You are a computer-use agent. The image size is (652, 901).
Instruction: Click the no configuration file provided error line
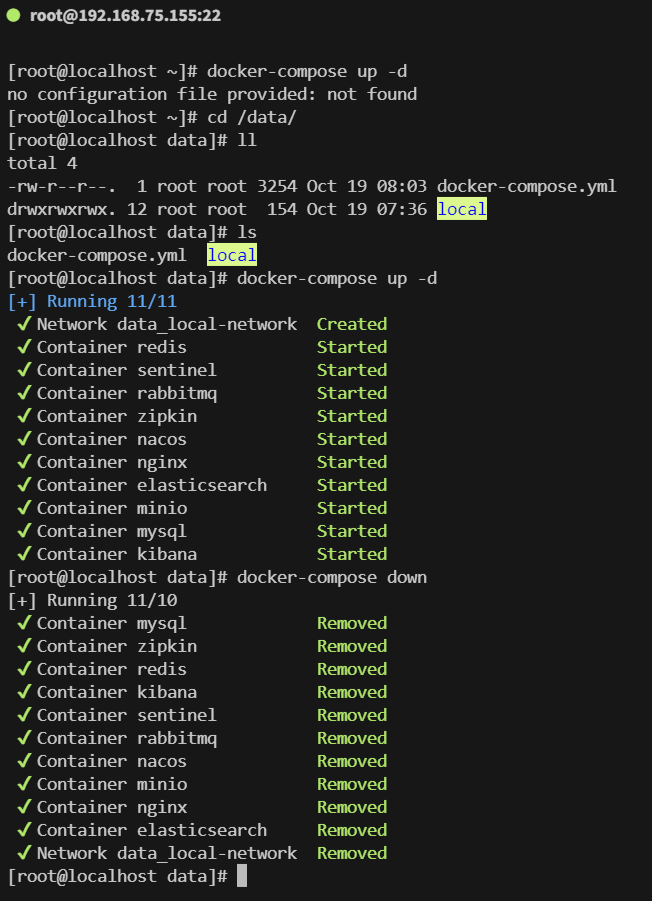tap(212, 94)
